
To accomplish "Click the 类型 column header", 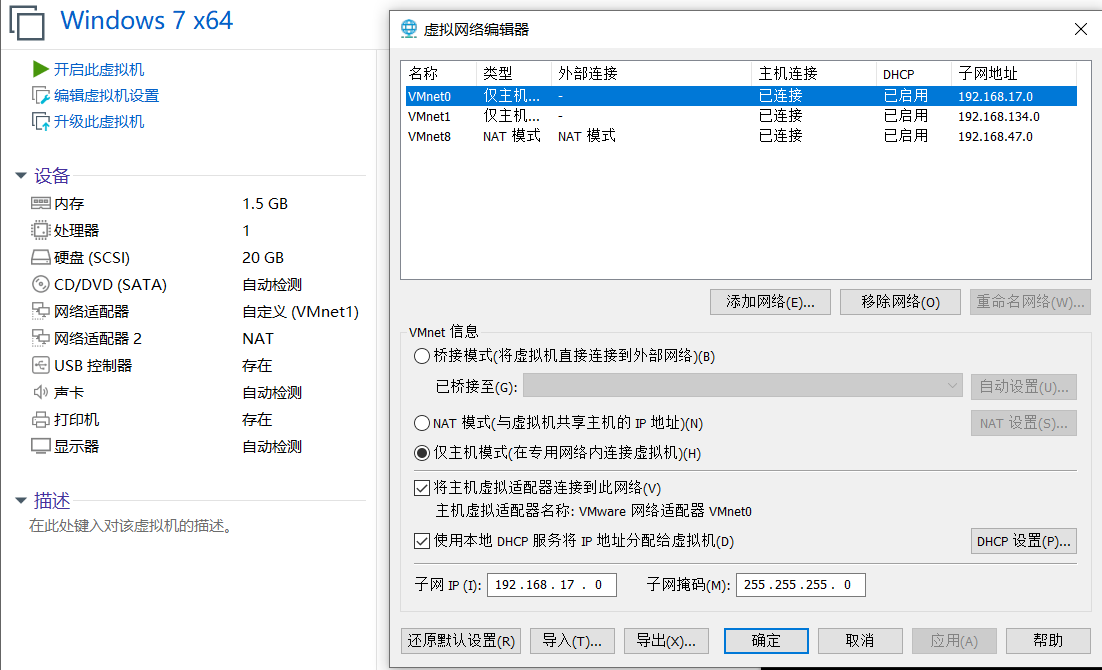I will [x=514, y=73].
